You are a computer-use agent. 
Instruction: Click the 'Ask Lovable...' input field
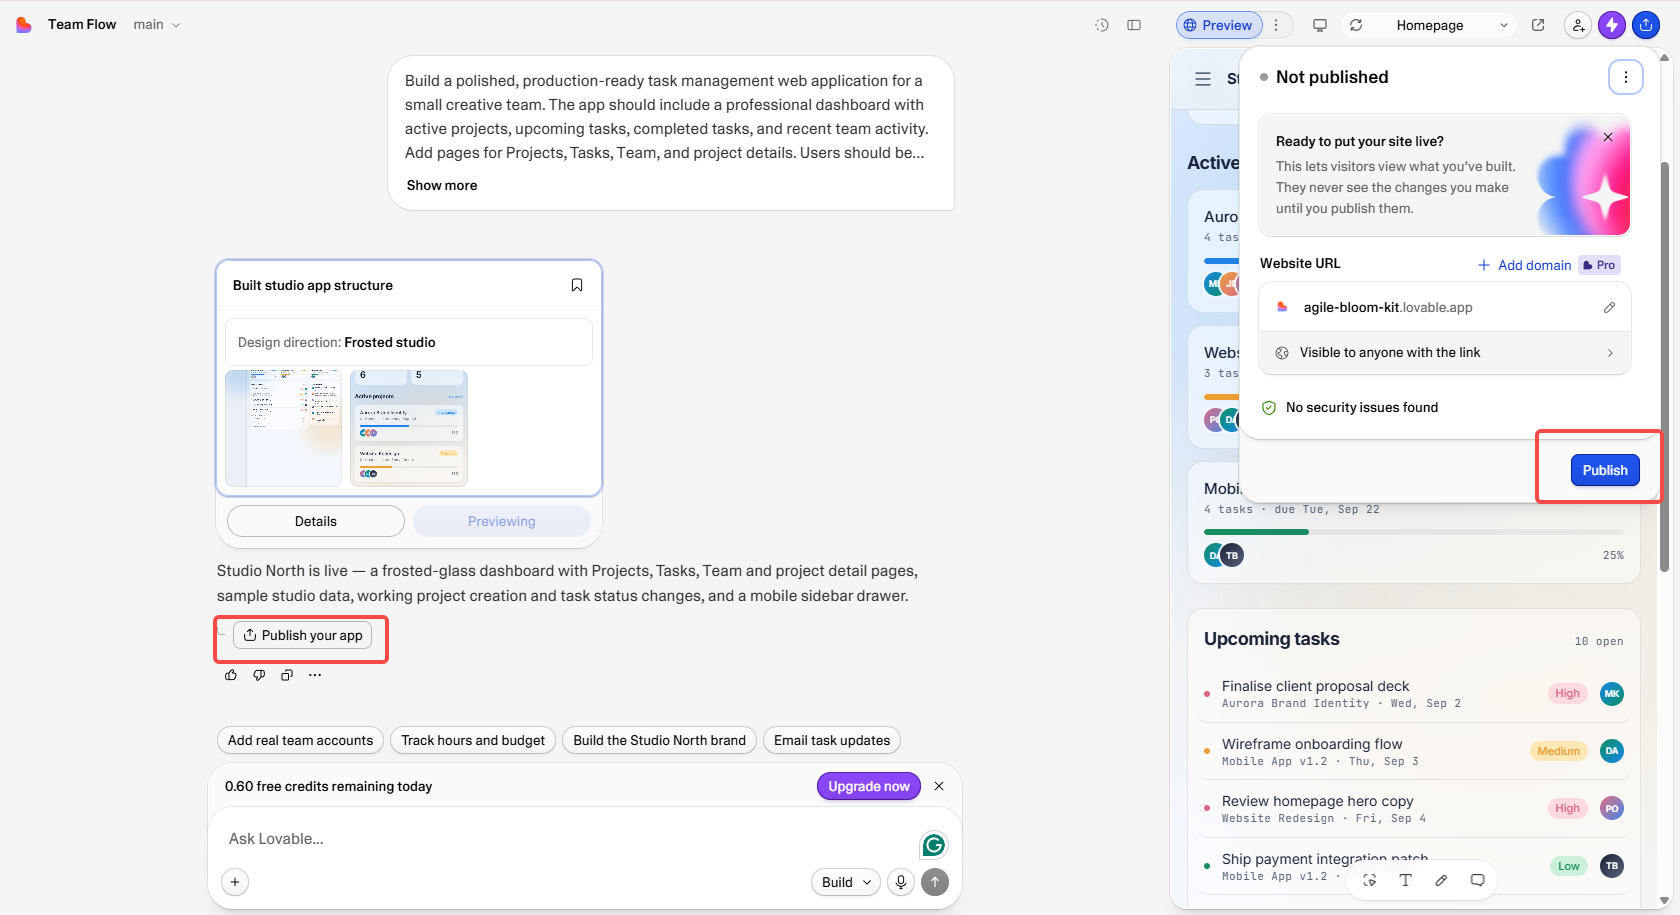pos(570,839)
